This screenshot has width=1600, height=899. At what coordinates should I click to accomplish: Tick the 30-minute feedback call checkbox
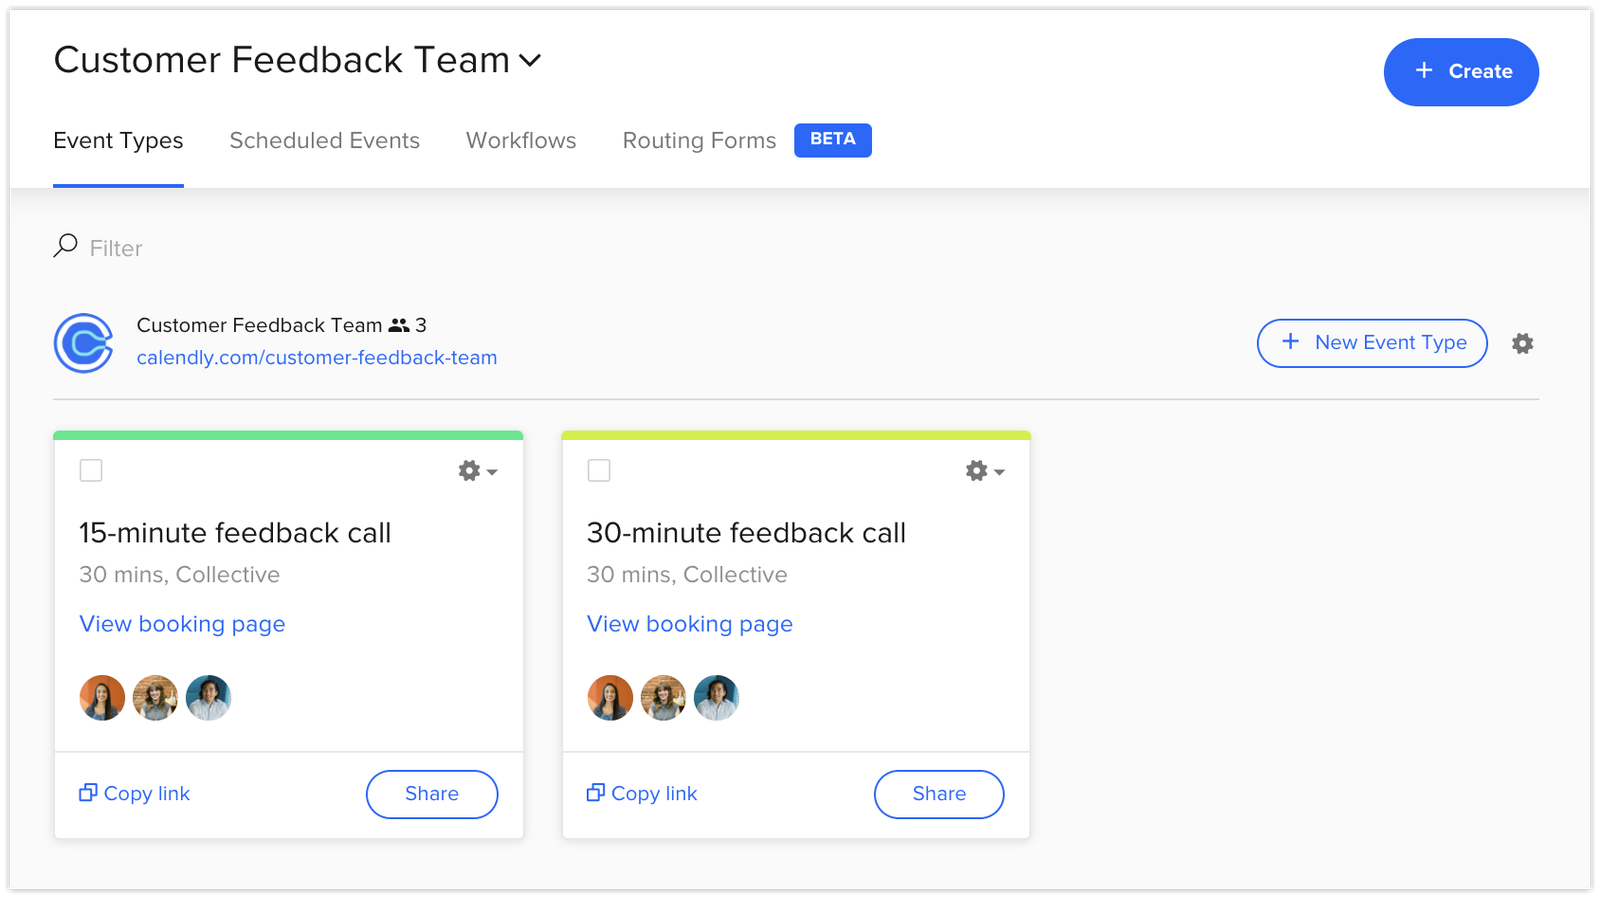click(x=599, y=470)
